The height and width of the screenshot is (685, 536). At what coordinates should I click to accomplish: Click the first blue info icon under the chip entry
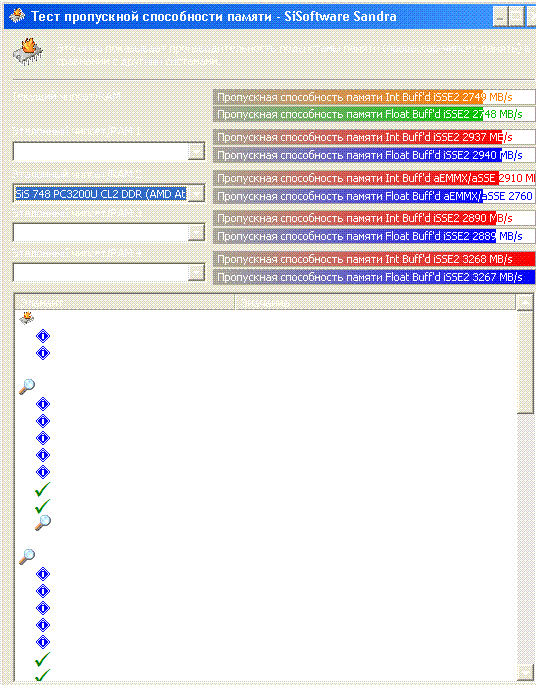pyautogui.click(x=43, y=336)
